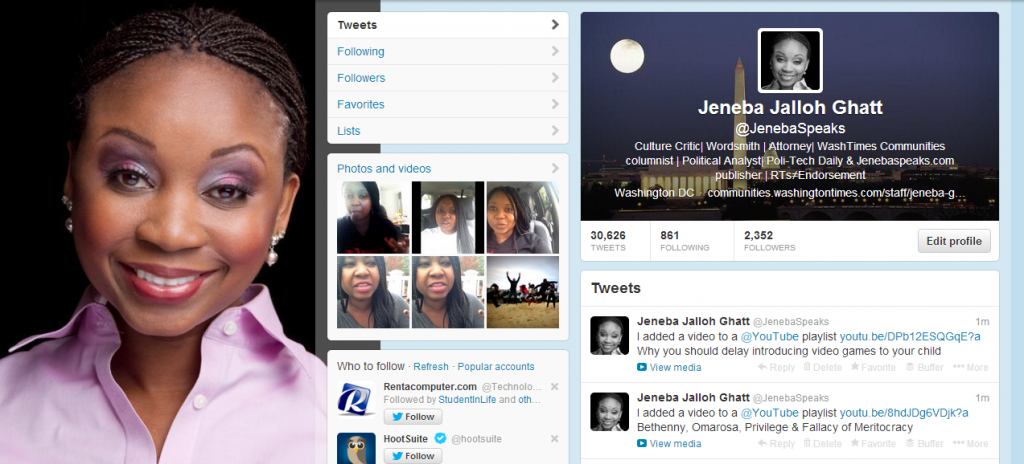Reply to the video games tweet
1024x464 pixels.
(x=776, y=367)
